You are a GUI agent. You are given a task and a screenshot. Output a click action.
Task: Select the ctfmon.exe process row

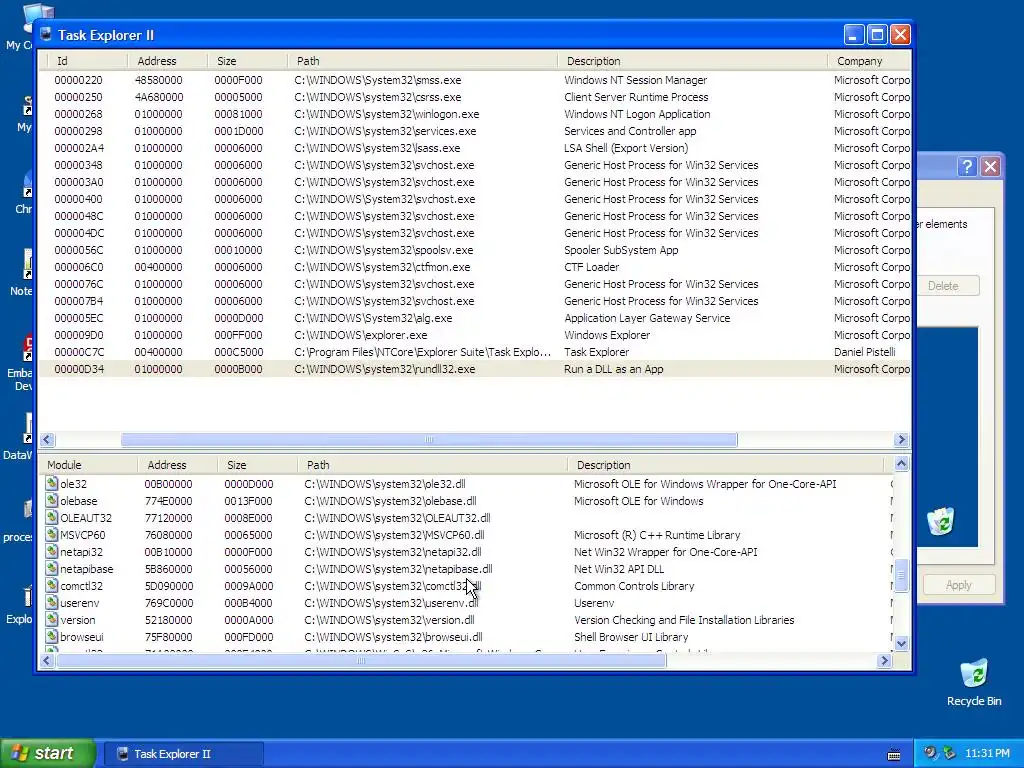(474, 266)
